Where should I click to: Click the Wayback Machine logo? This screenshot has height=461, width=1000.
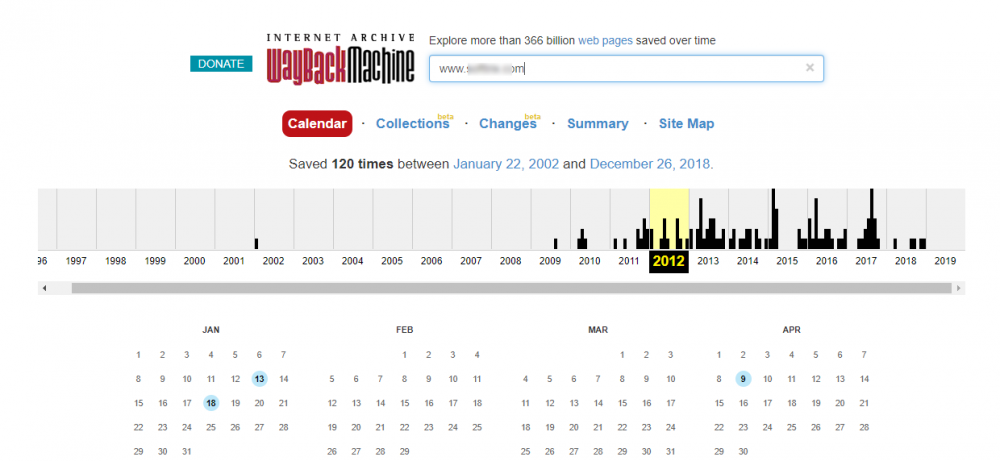coord(340,59)
